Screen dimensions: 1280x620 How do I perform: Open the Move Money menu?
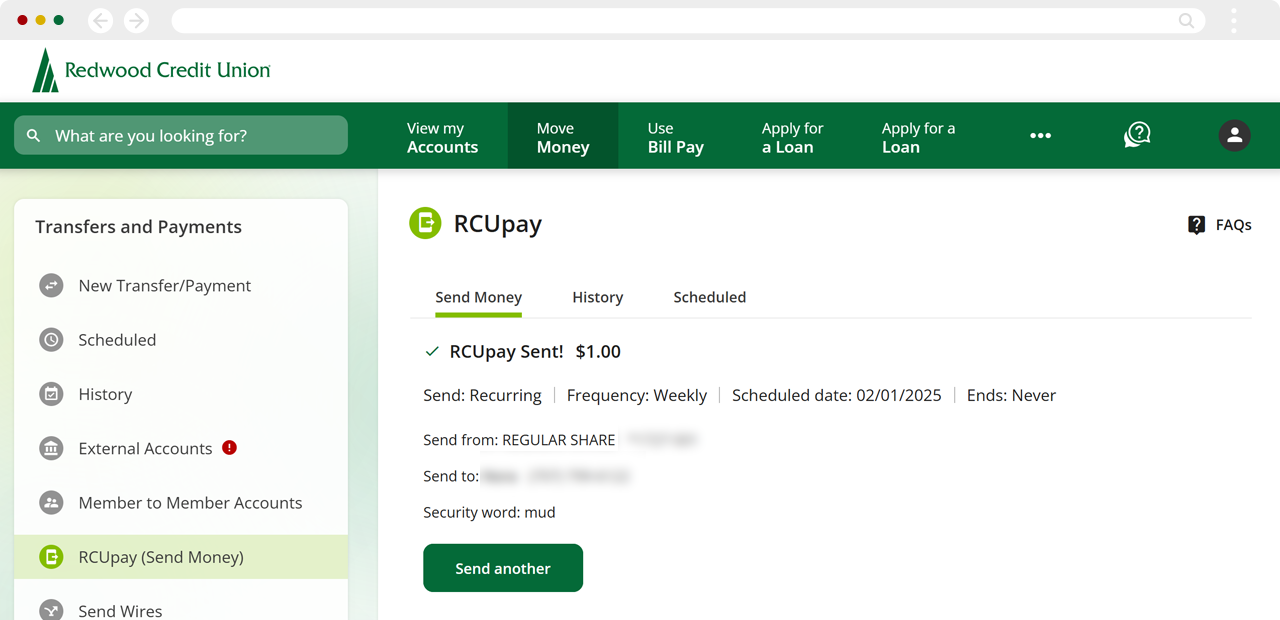click(x=563, y=137)
